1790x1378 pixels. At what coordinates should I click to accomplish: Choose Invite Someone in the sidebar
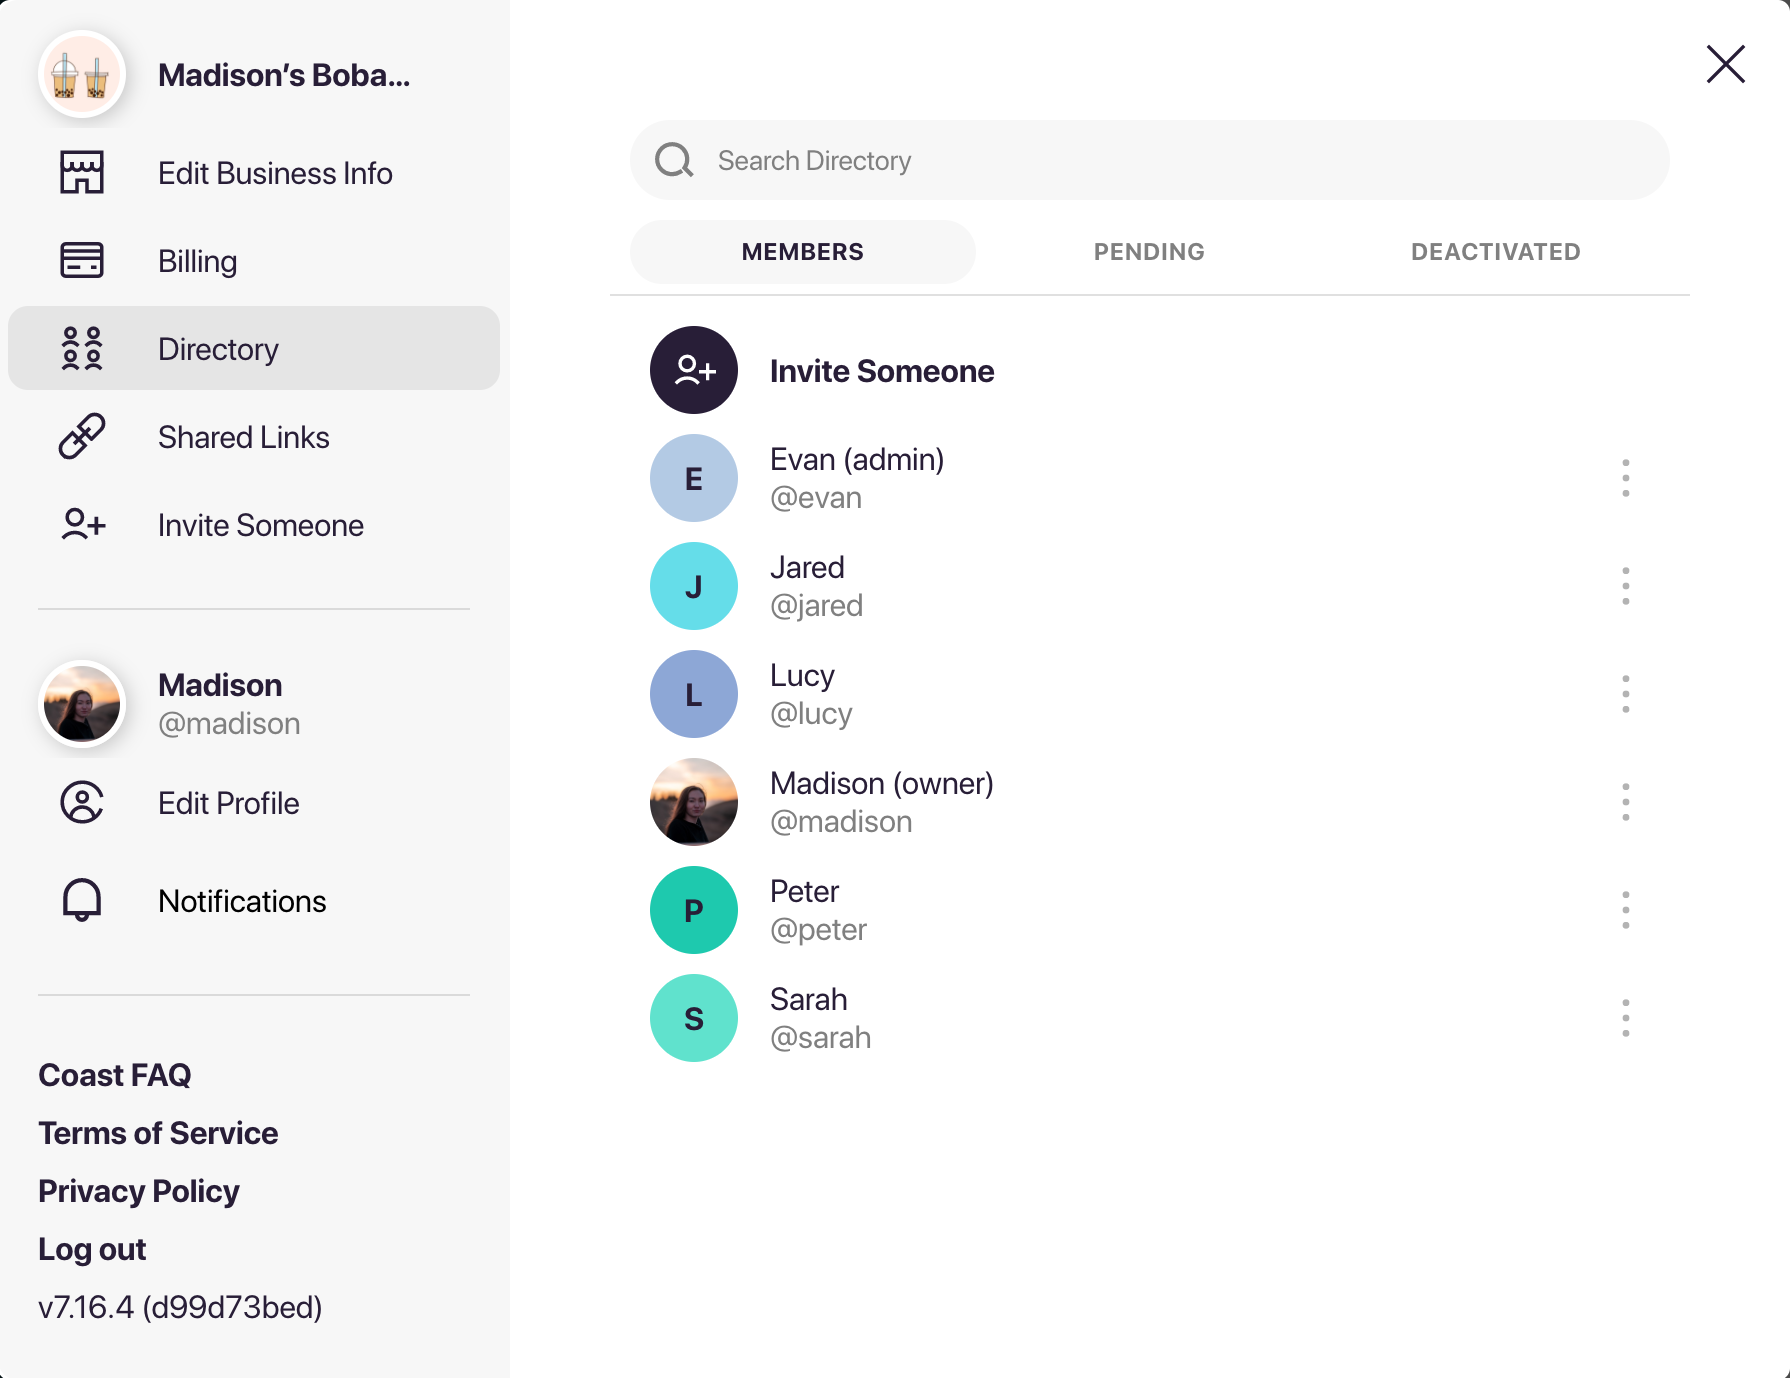(x=254, y=525)
